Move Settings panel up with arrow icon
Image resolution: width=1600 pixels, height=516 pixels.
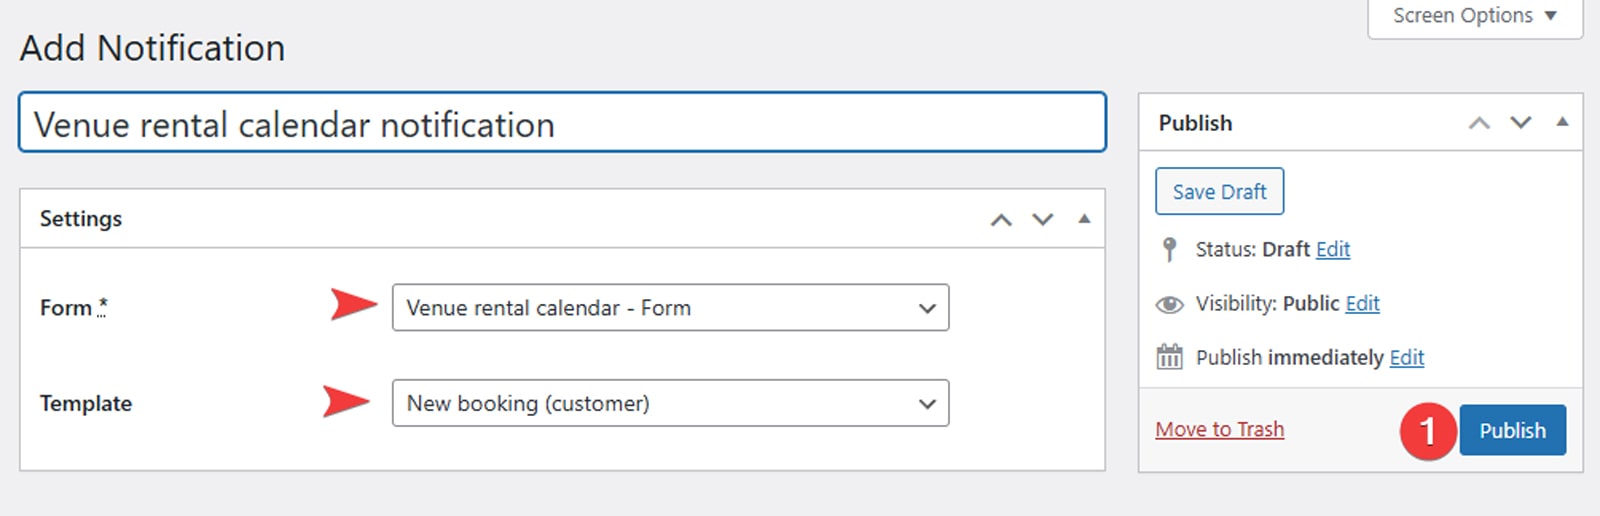tap(1001, 220)
